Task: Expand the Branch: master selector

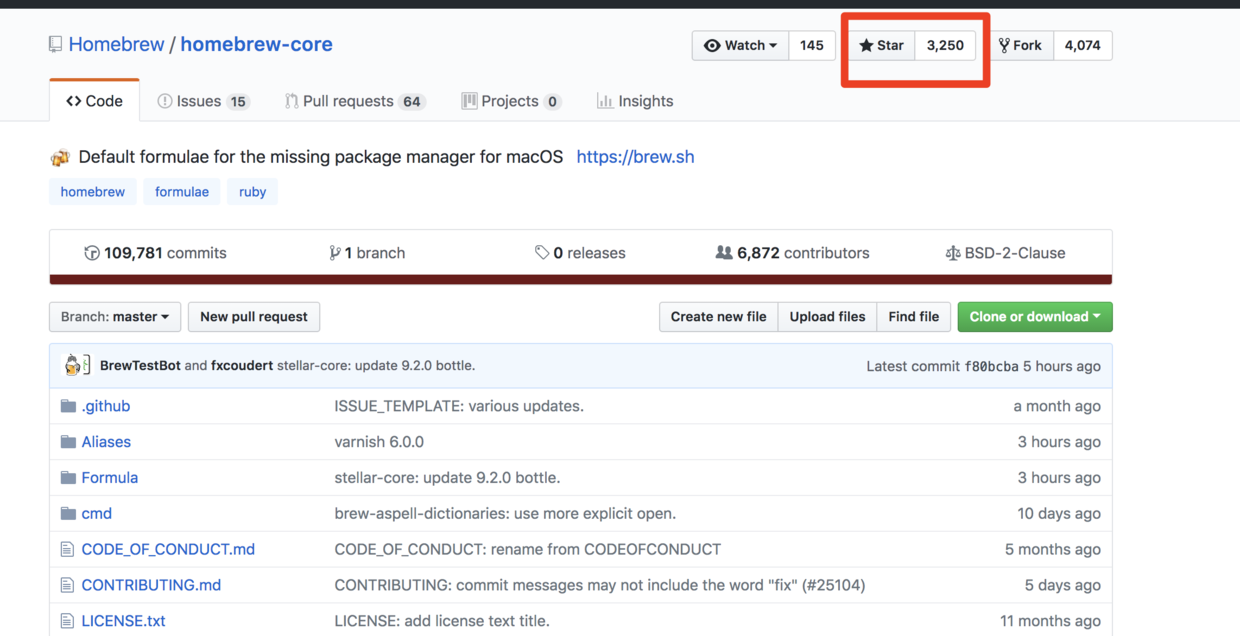Action: click(x=115, y=317)
